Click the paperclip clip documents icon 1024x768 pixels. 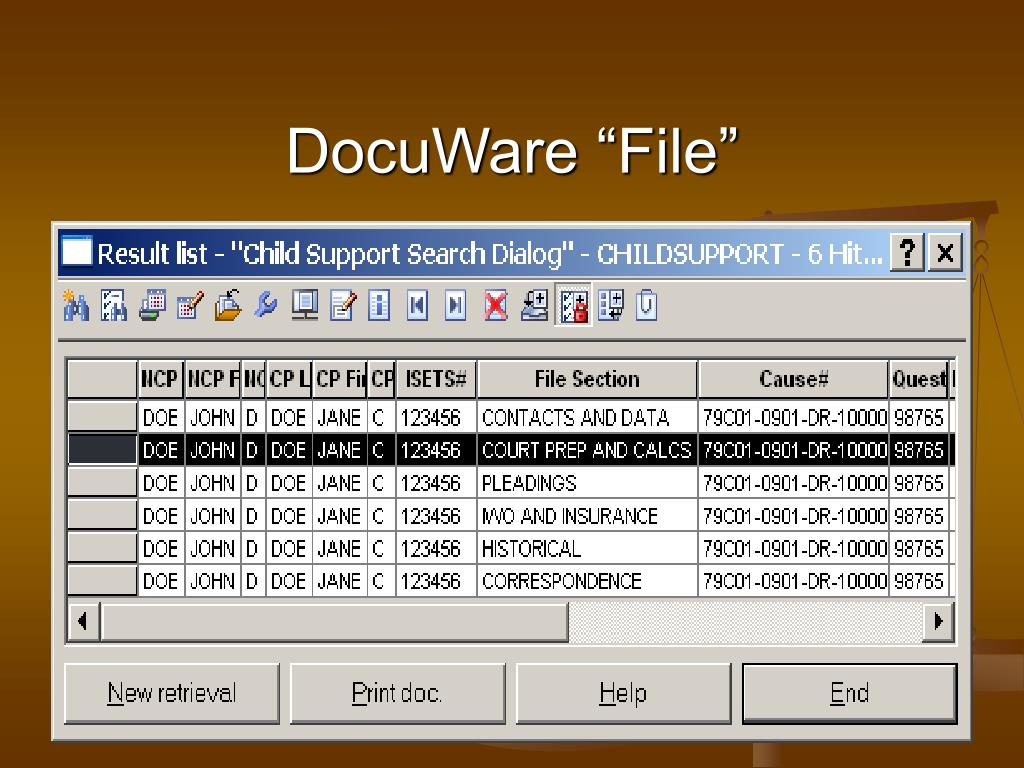pyautogui.click(x=647, y=305)
